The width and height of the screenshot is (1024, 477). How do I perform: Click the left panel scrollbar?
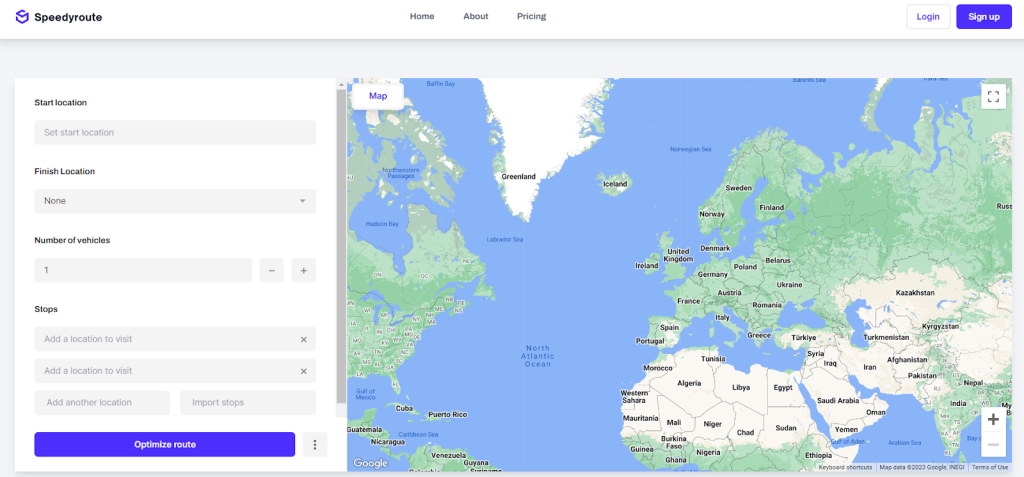pos(342,246)
